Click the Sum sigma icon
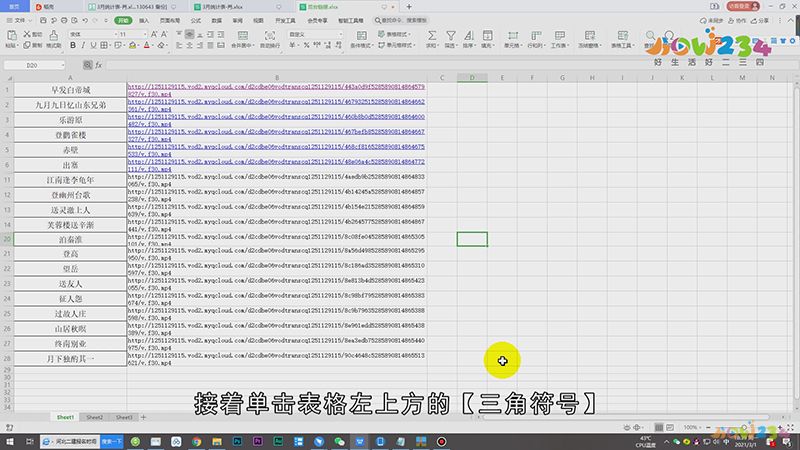800x450 pixels. coord(432,36)
